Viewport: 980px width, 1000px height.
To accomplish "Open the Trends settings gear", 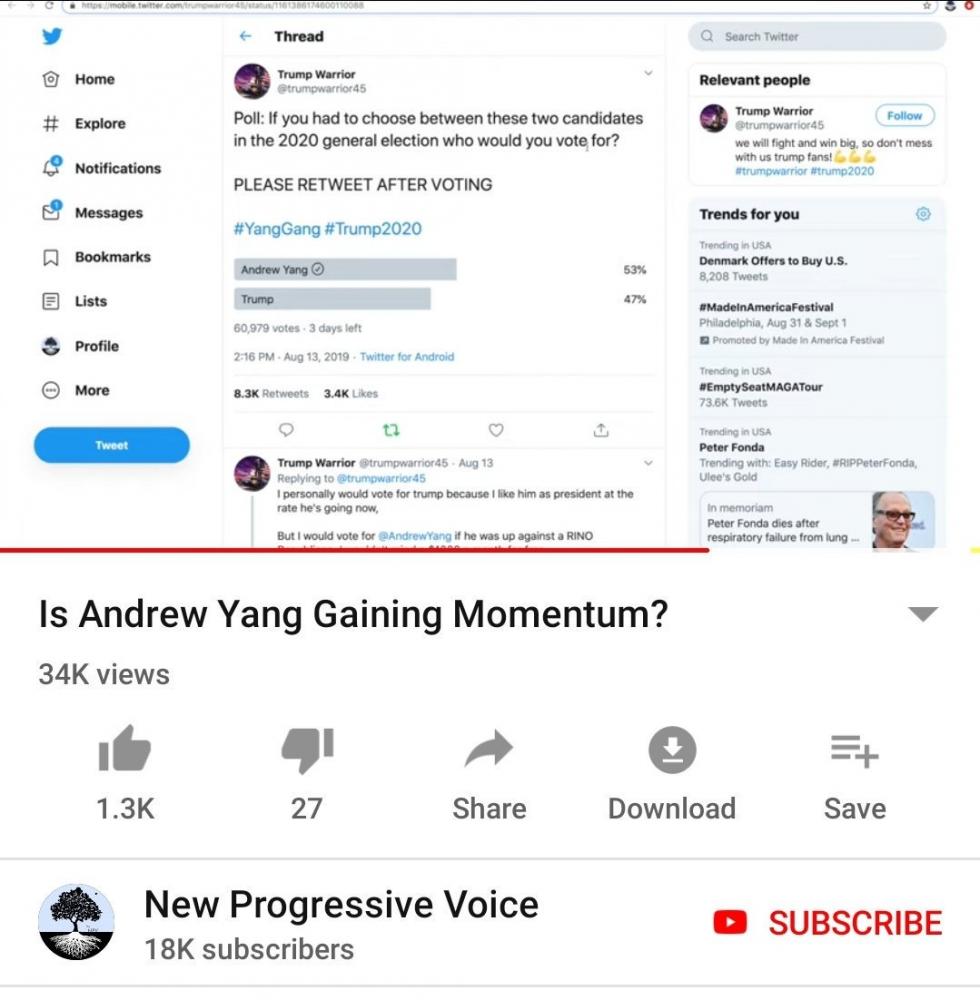I will click(923, 214).
